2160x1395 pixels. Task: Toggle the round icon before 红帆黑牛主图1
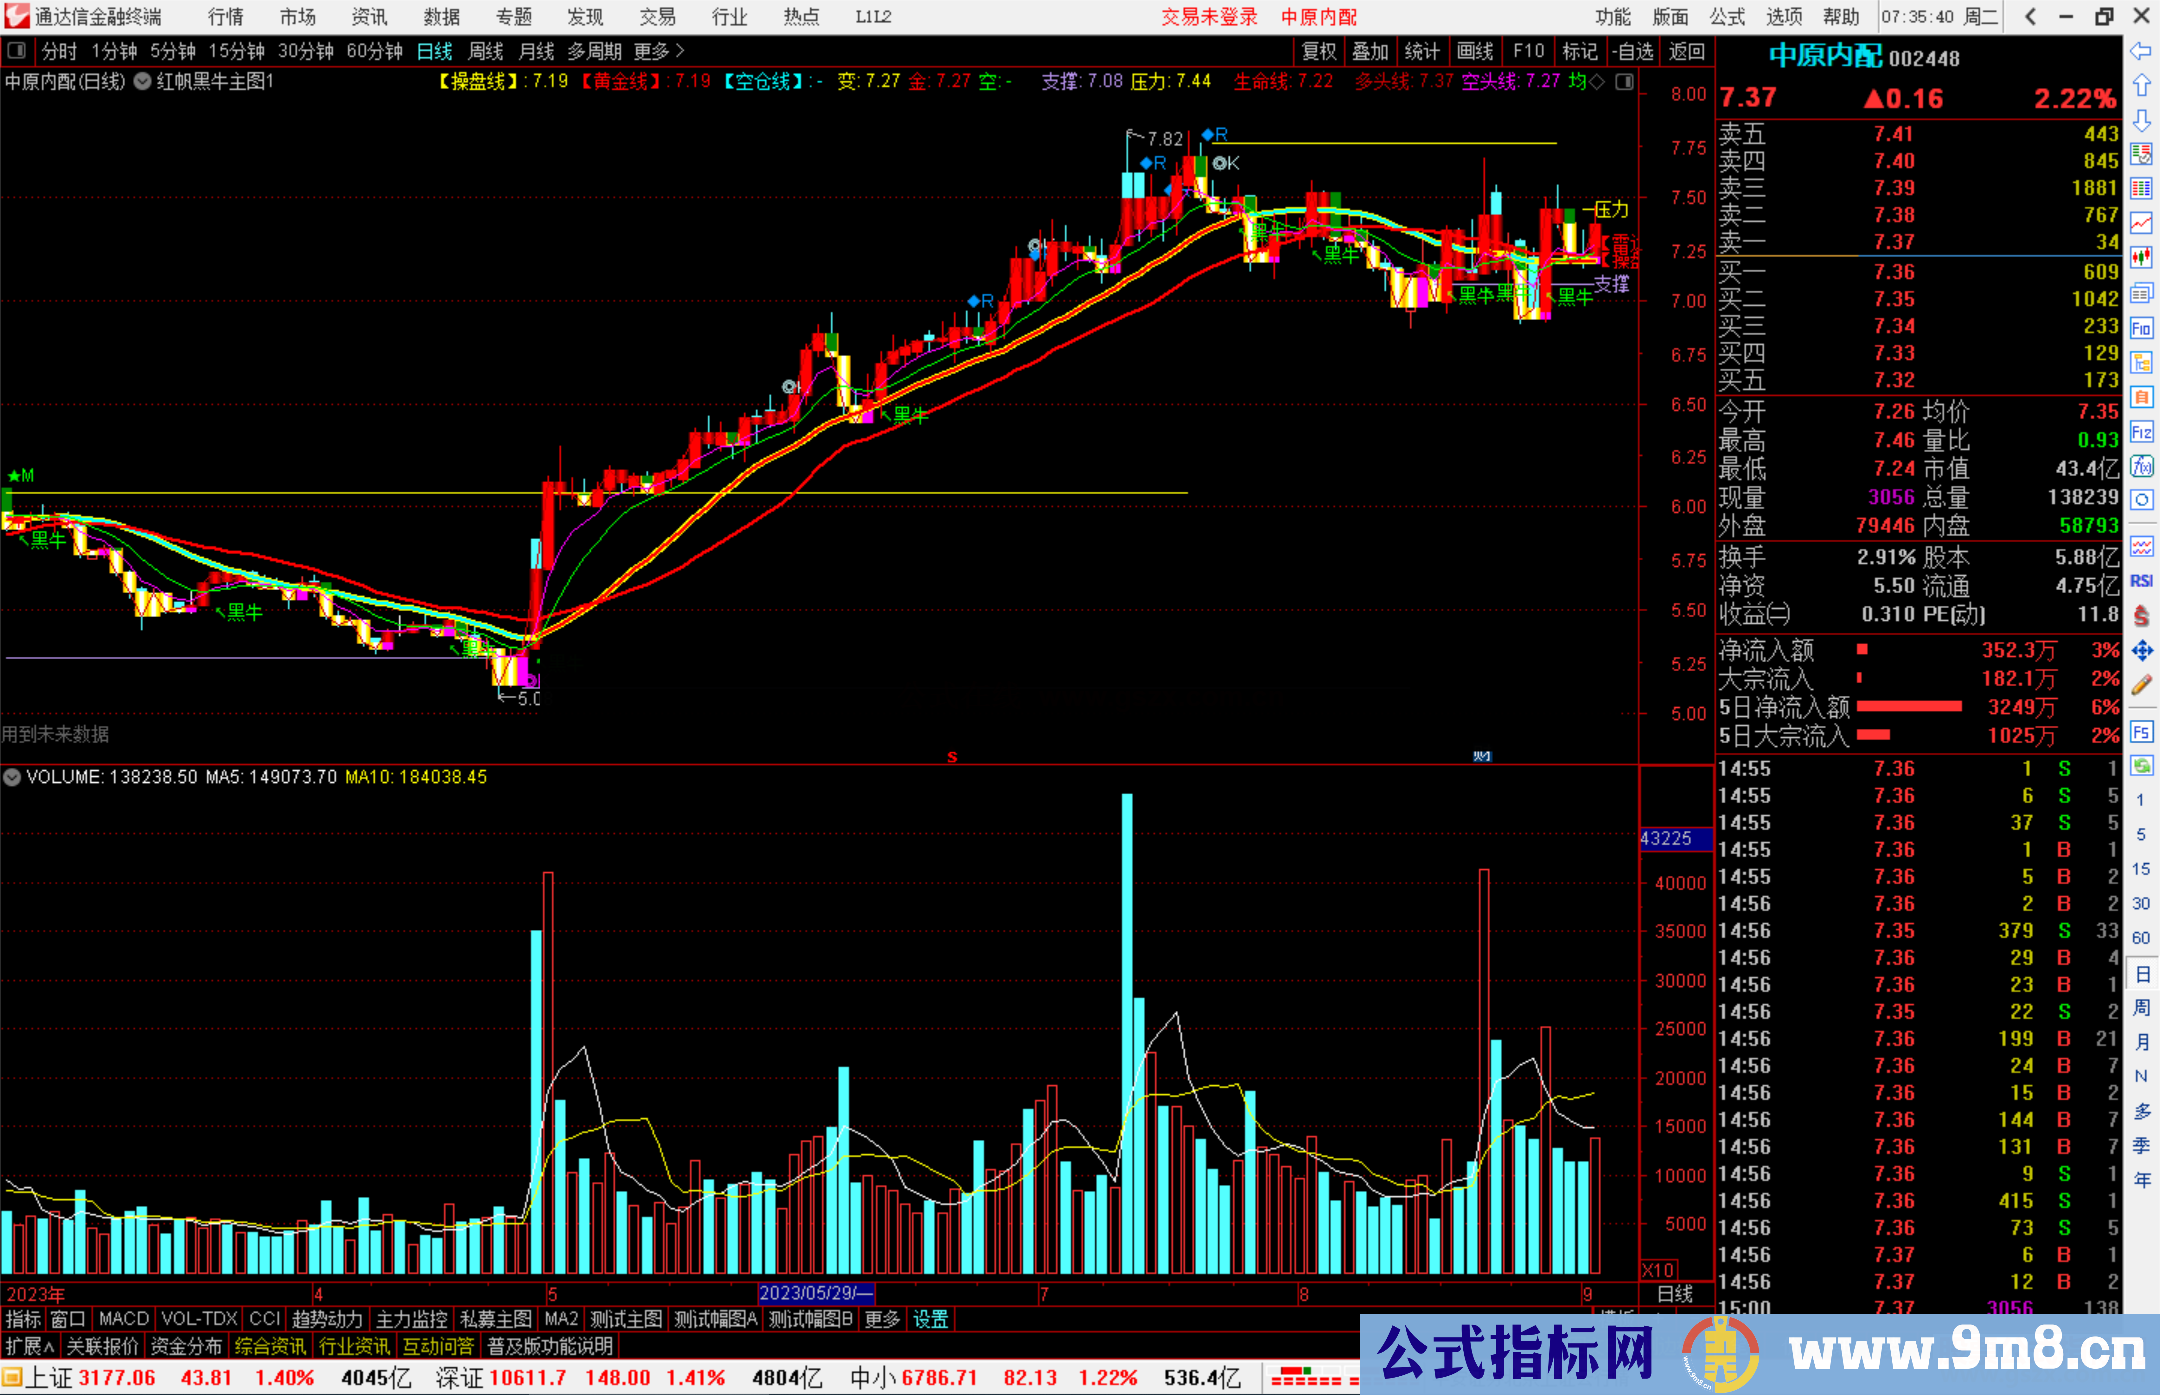(142, 82)
